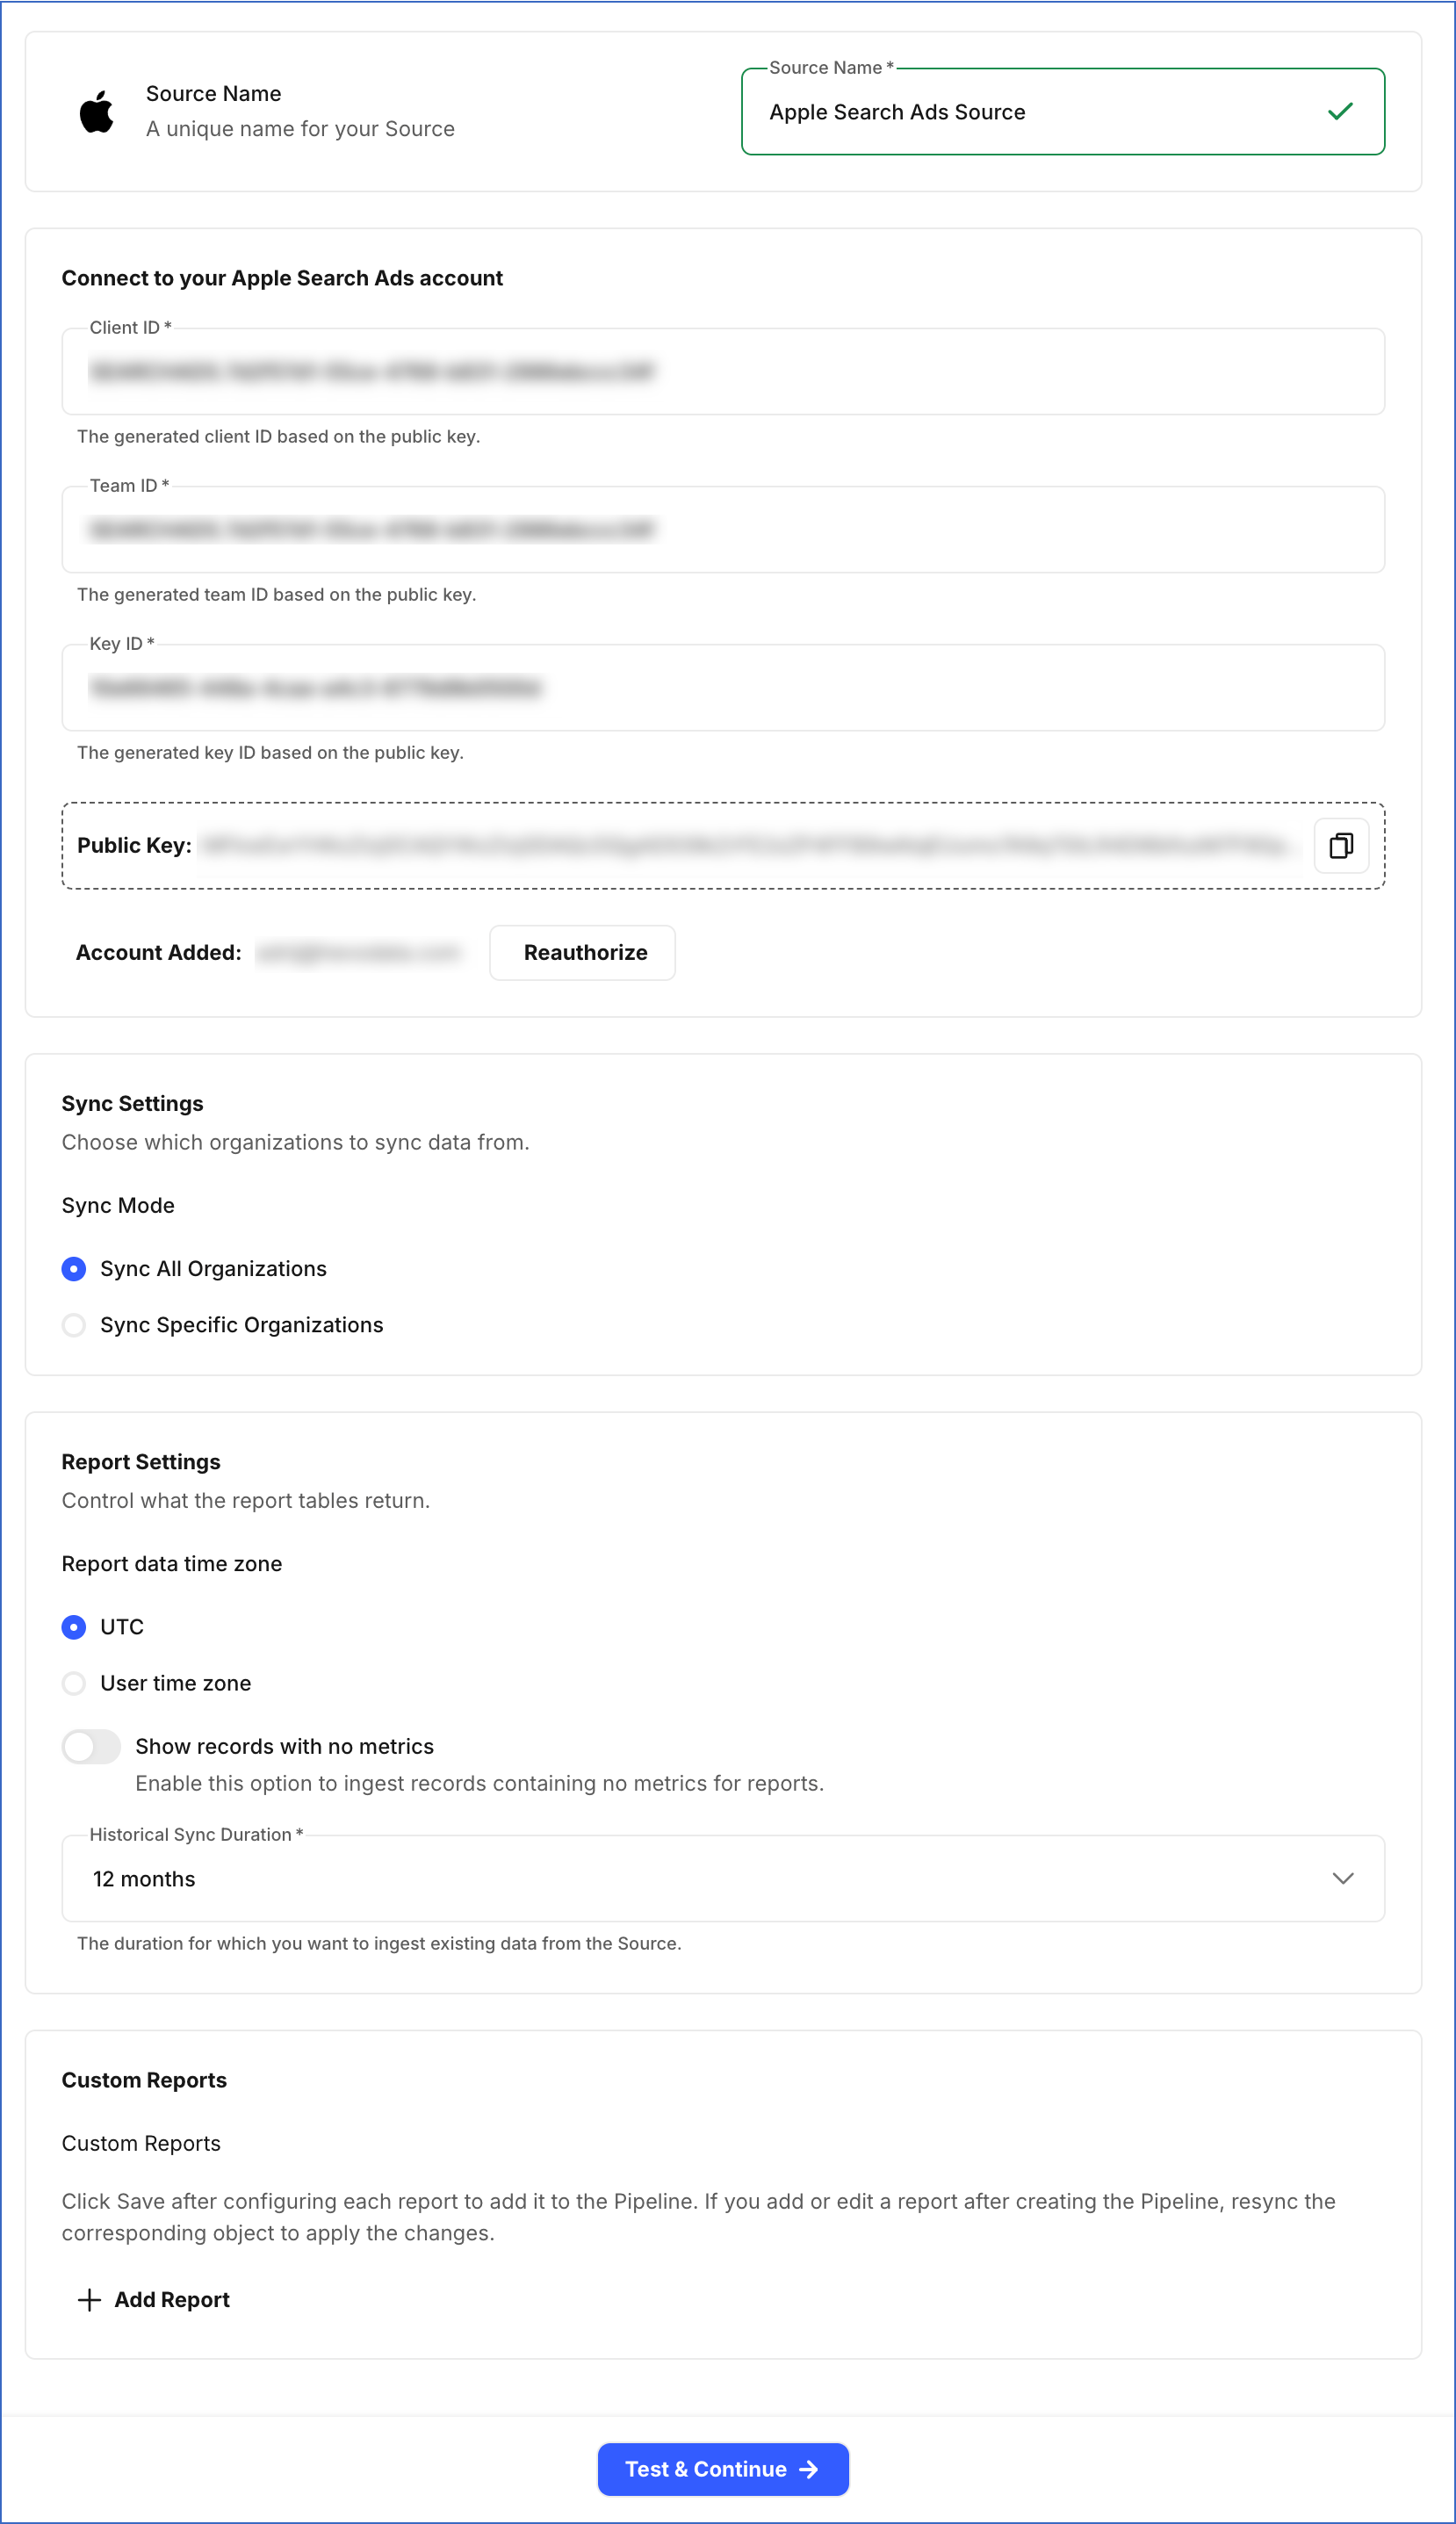Choose Sync Specific Organizations option
Image resolution: width=1456 pixels, height=2524 pixels.
[x=74, y=1325]
